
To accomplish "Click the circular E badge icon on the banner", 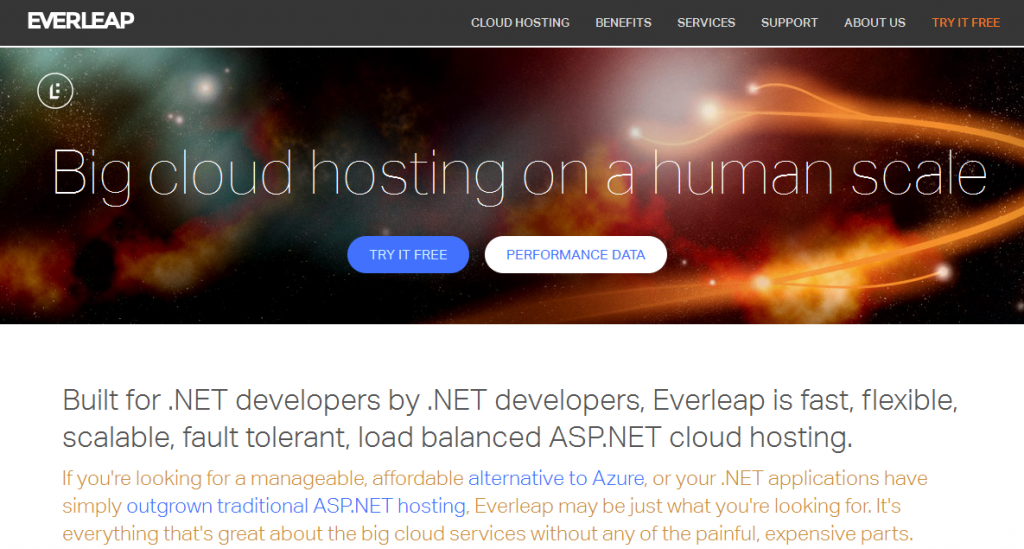I will point(56,91).
